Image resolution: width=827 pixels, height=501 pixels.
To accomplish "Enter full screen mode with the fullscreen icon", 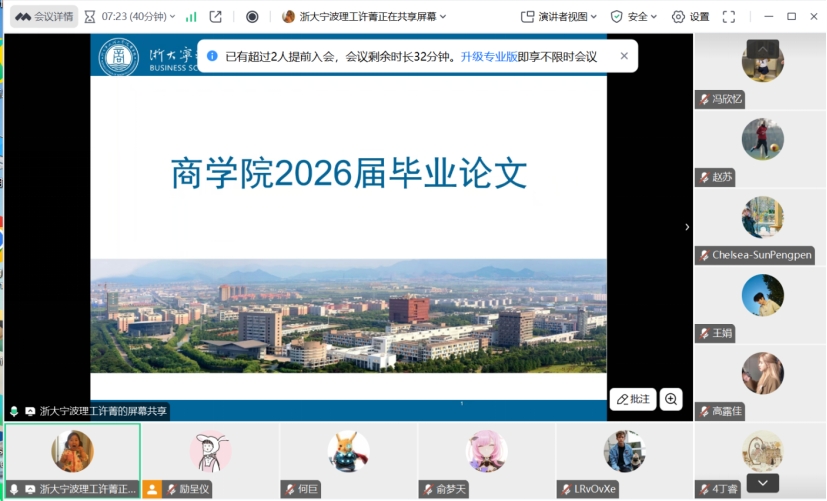I will coord(729,17).
